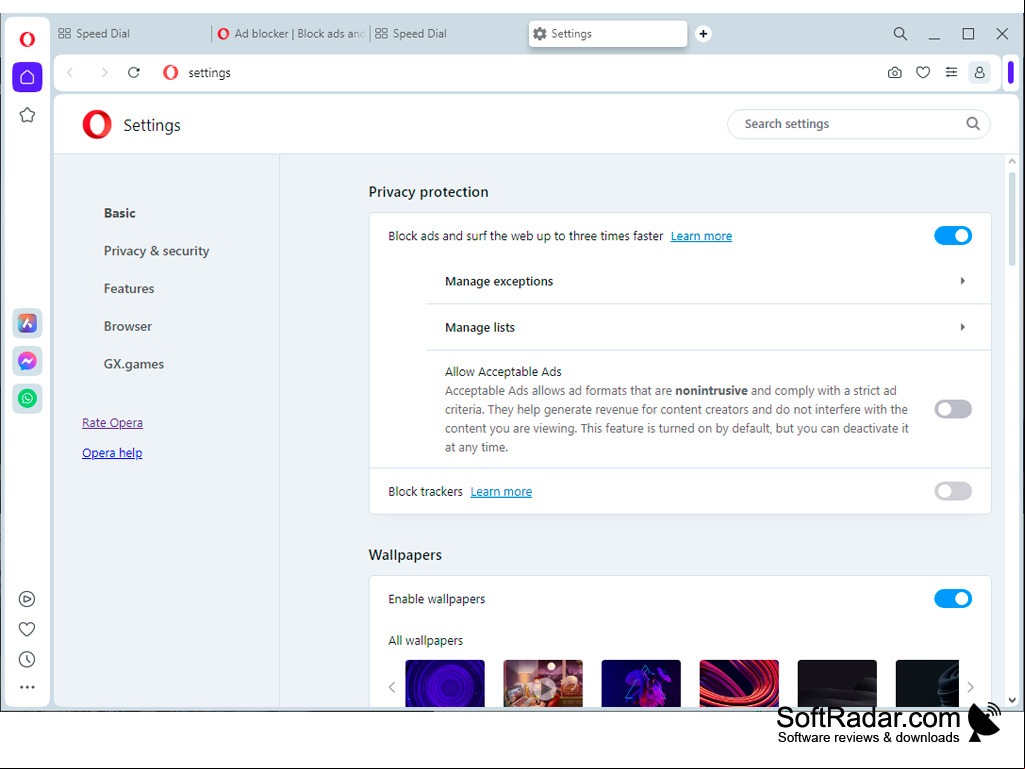Open History clock icon in sidebar
Image resolution: width=1025 pixels, height=769 pixels.
pos(27,659)
